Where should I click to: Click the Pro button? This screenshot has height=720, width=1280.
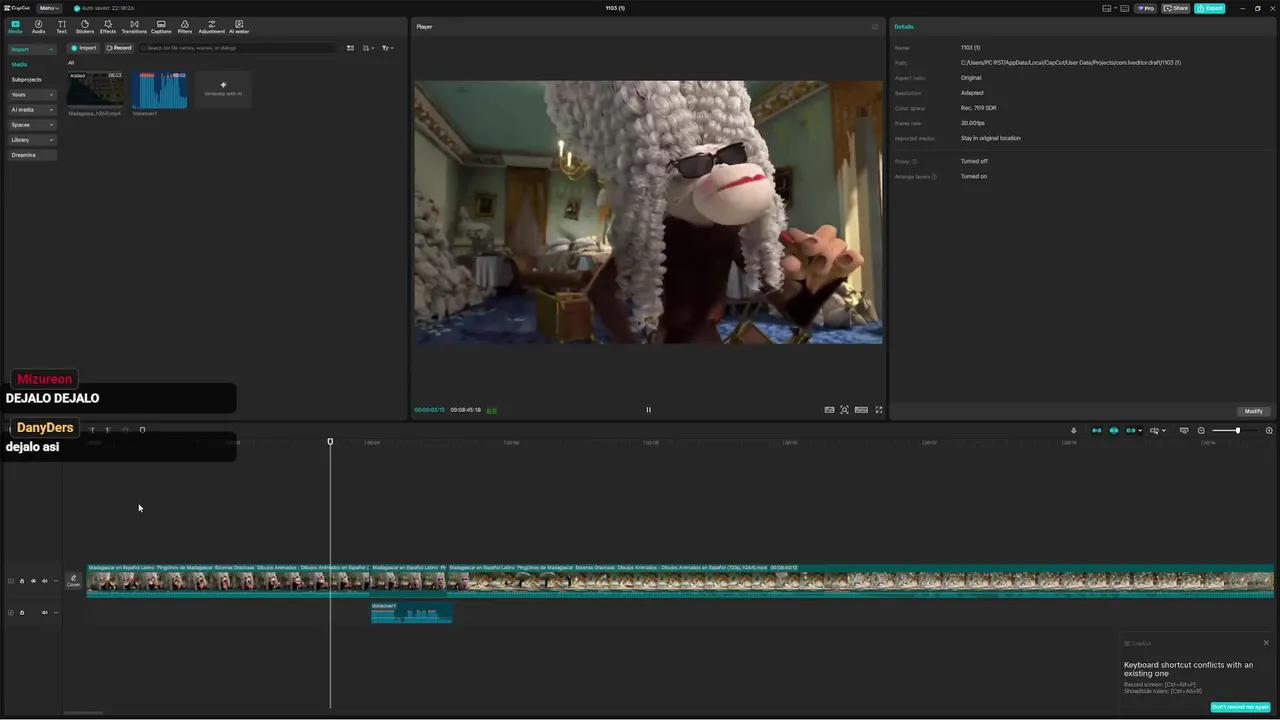coord(1145,8)
